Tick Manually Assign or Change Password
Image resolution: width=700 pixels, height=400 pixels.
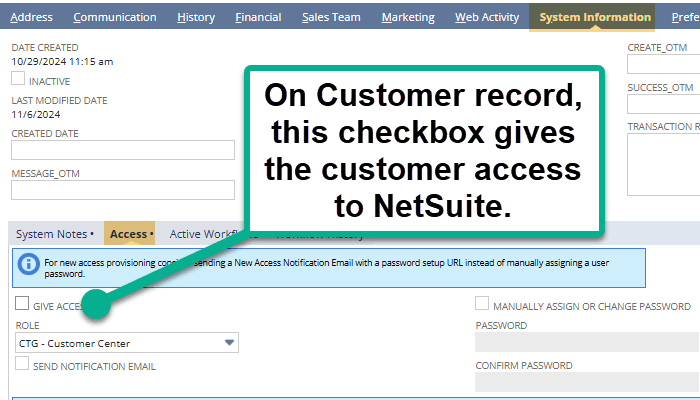pyautogui.click(x=482, y=303)
